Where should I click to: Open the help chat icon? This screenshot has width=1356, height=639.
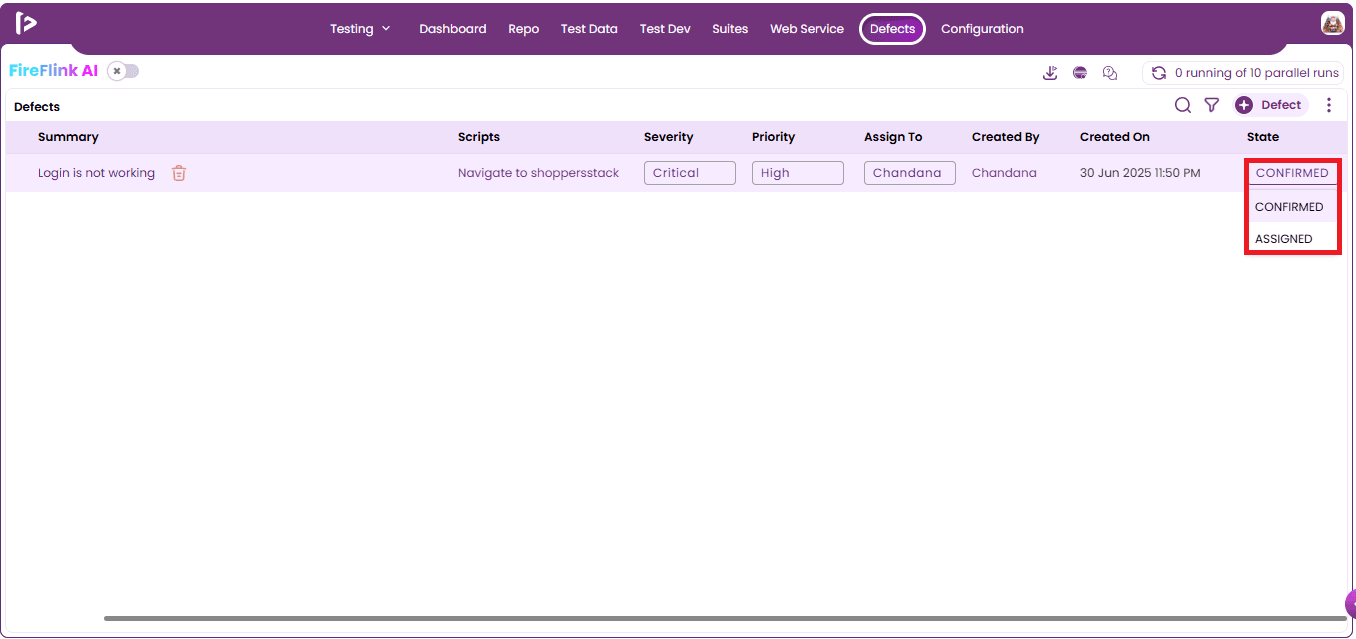coord(1110,73)
